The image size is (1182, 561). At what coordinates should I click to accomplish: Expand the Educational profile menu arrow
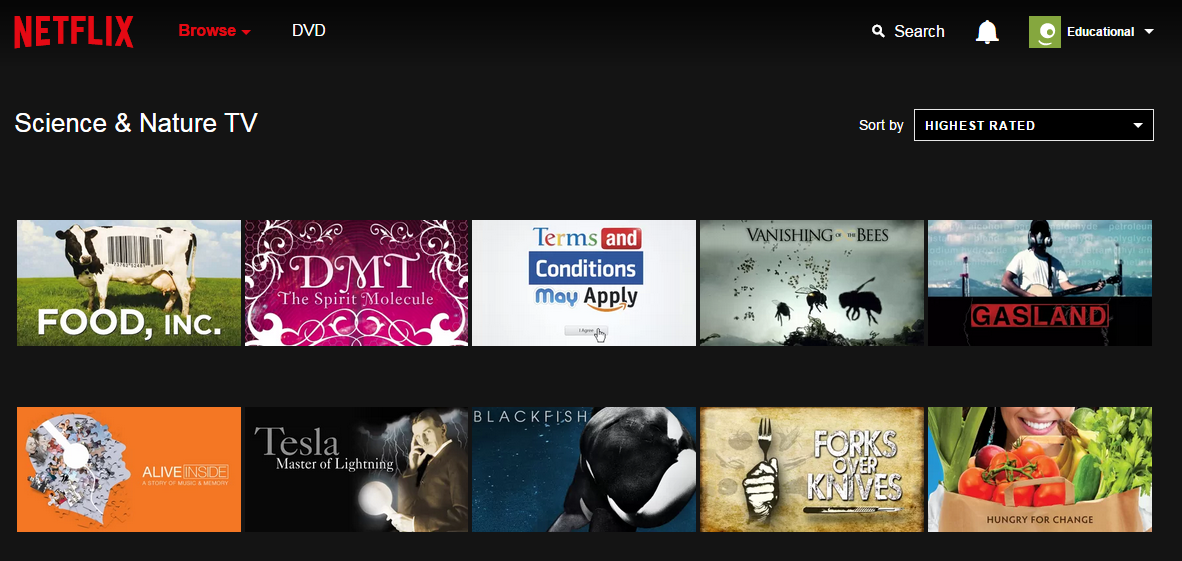pos(1149,32)
